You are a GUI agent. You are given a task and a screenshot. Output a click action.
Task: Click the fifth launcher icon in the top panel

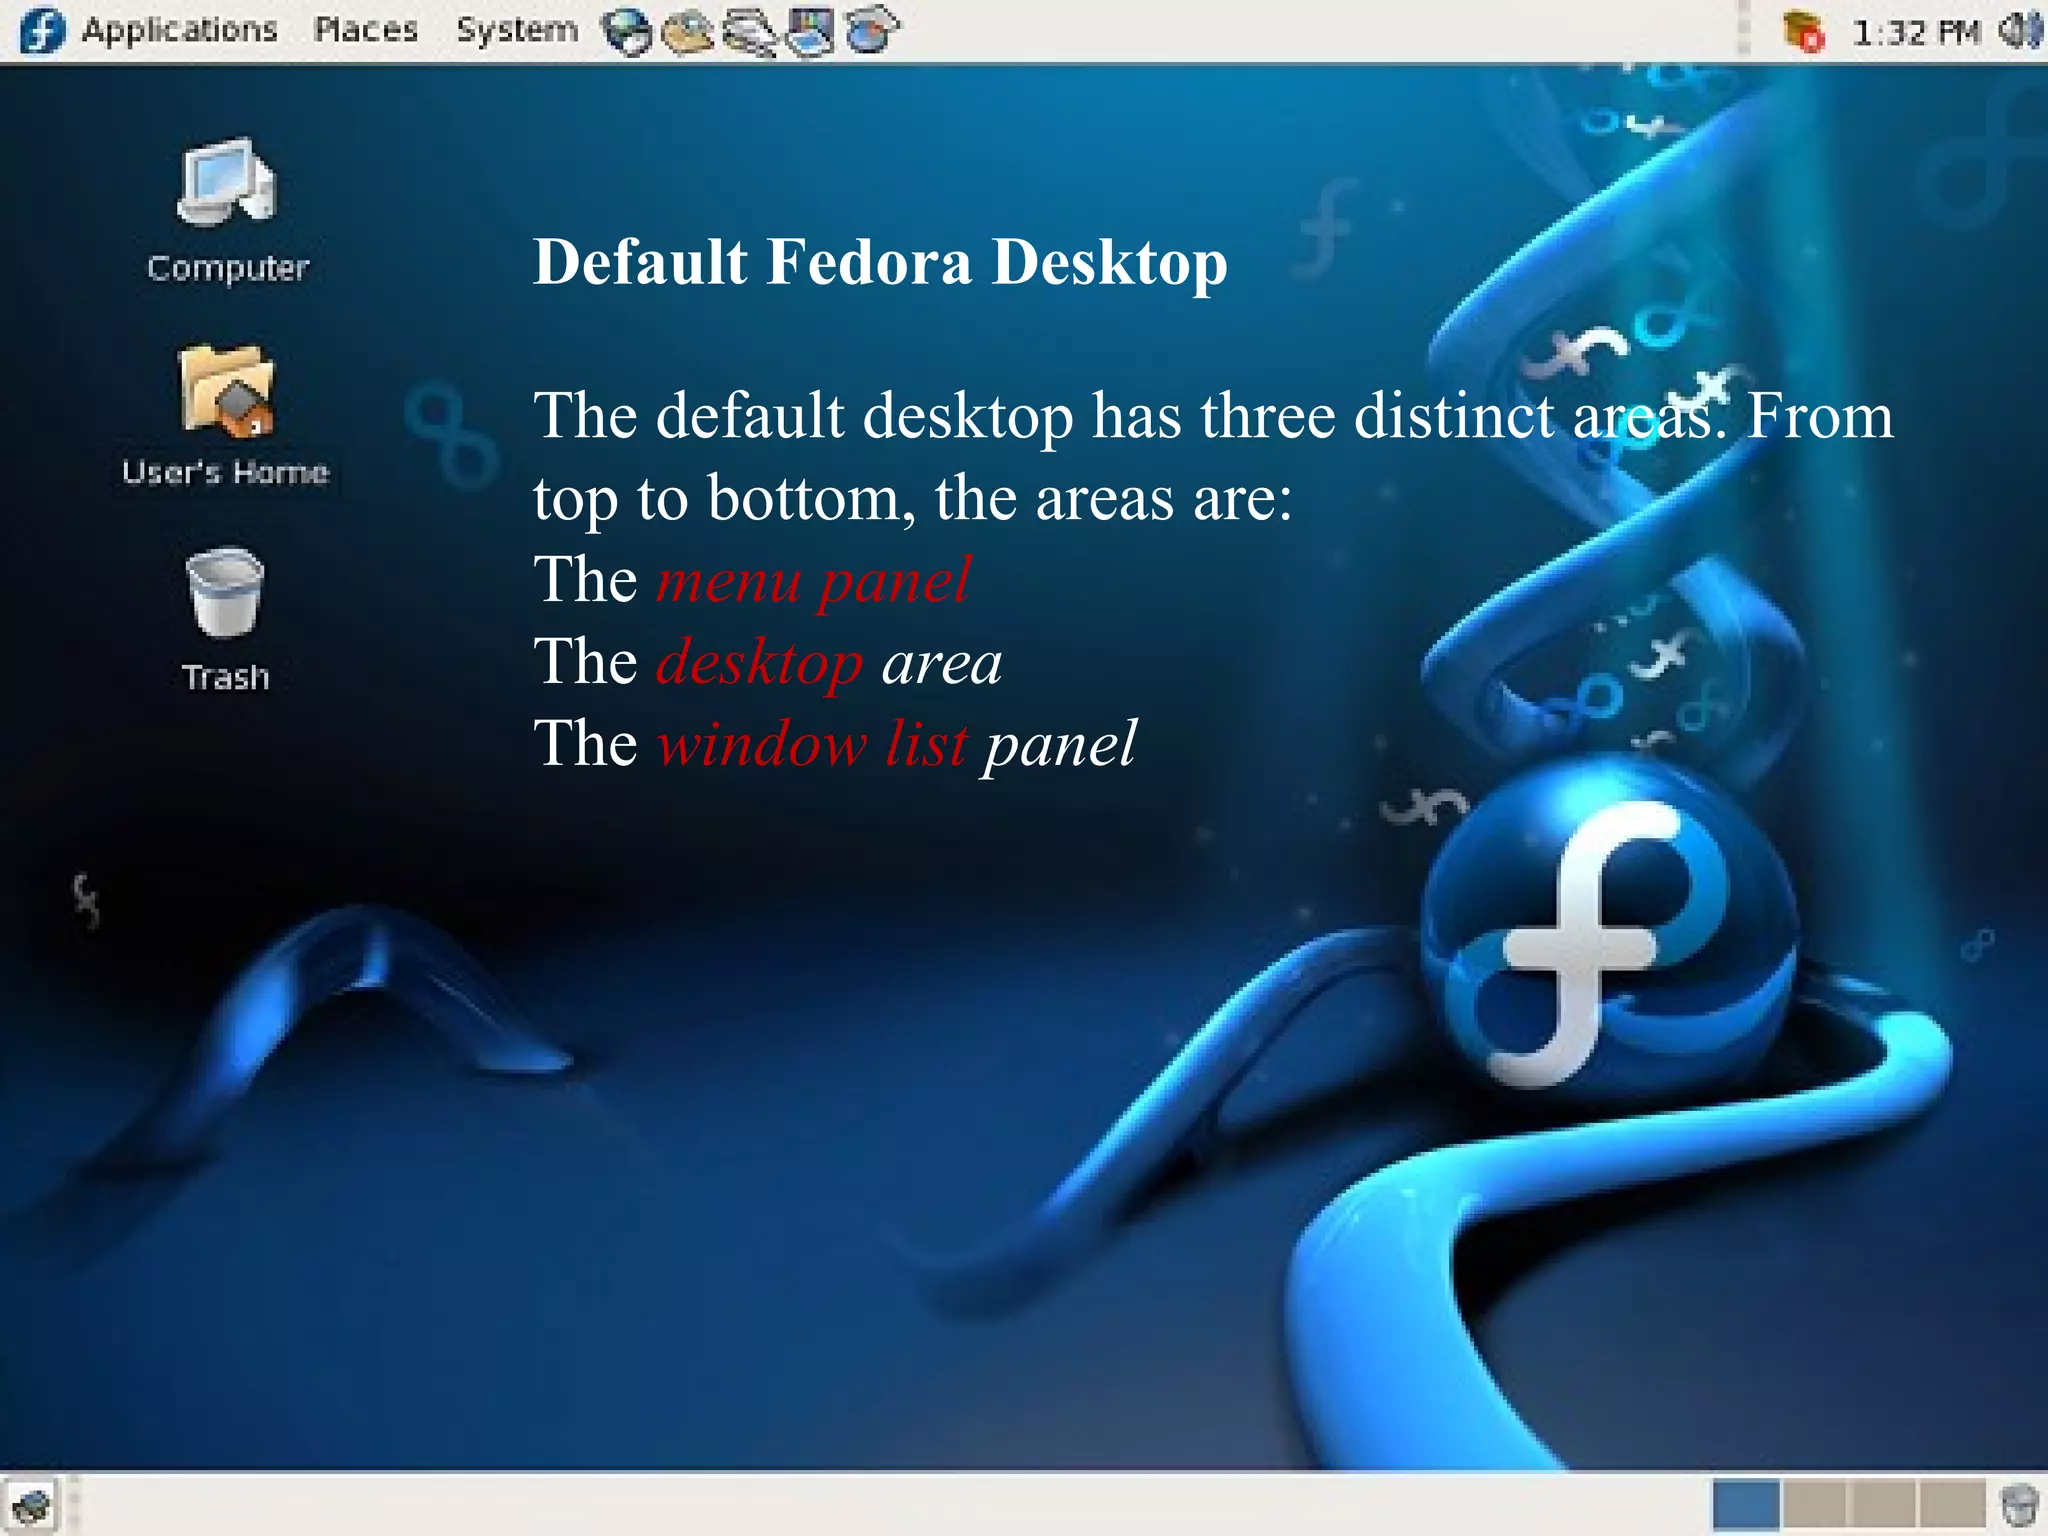872,30
